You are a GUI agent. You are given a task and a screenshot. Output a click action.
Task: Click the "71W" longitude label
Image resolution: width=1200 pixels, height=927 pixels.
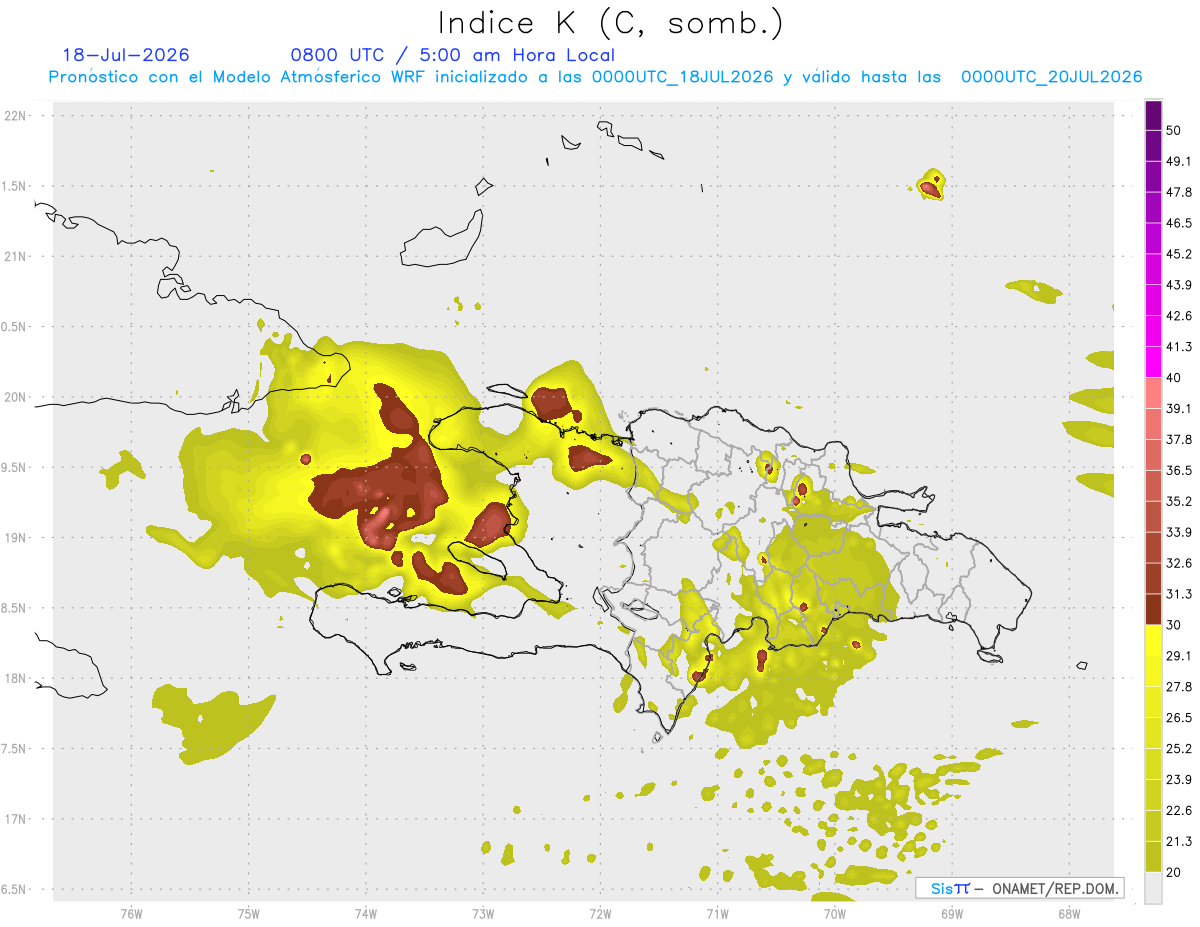click(717, 913)
